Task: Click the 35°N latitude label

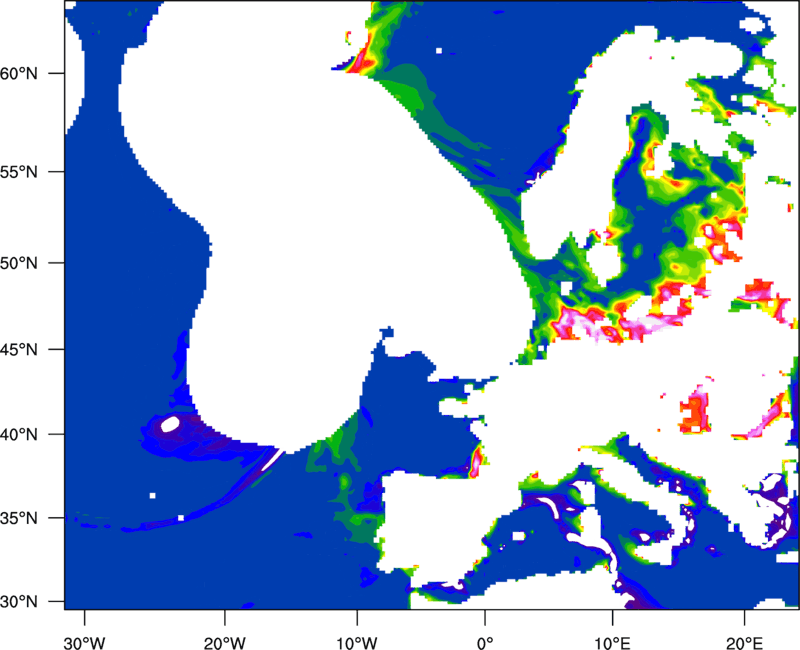Action: (19, 518)
